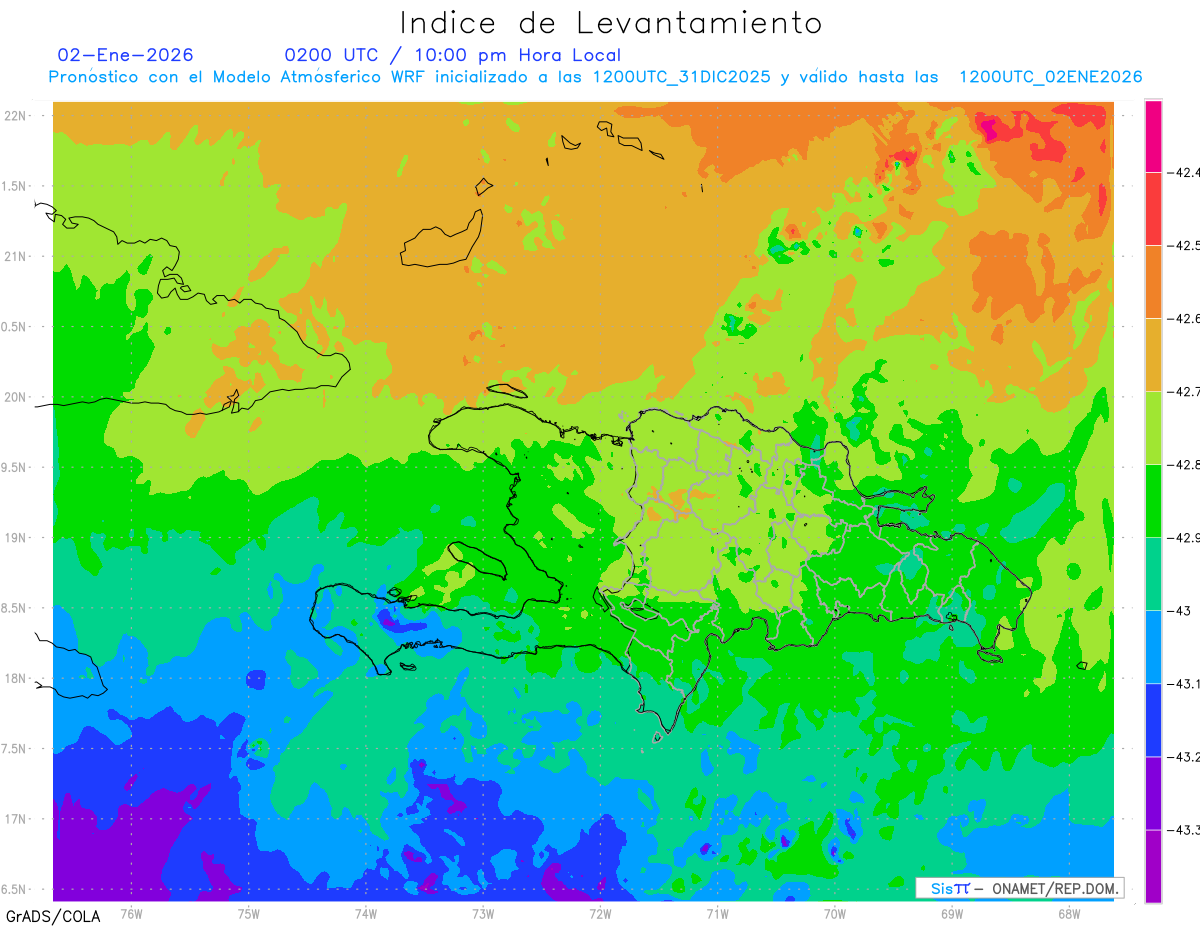Select the date text '02-Ene-2026'

[x=126, y=55]
